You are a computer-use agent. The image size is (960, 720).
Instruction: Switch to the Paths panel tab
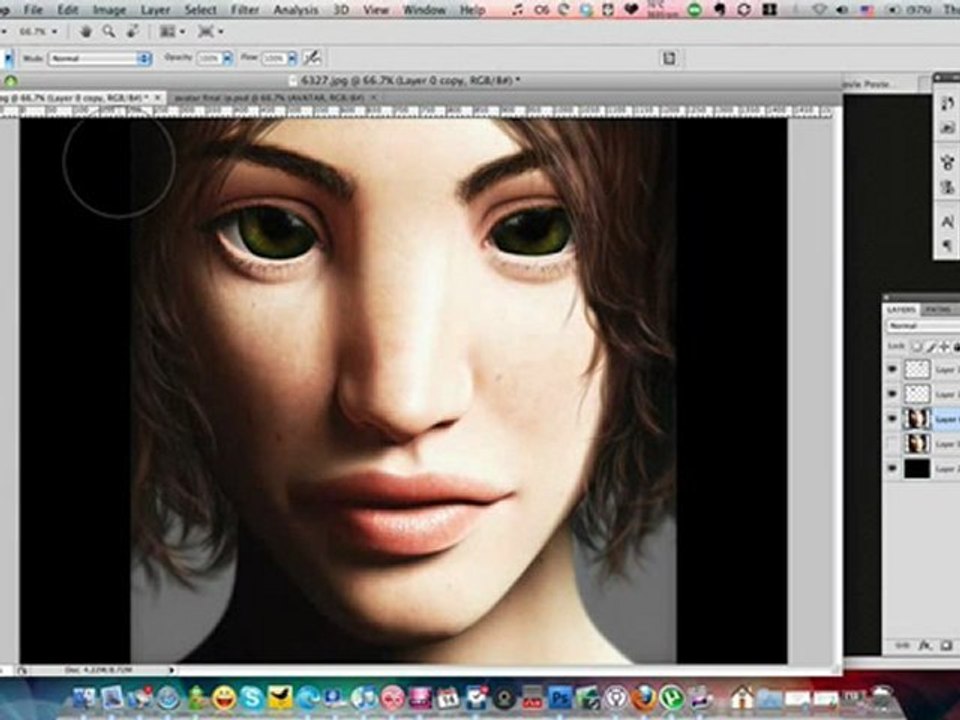pos(940,310)
